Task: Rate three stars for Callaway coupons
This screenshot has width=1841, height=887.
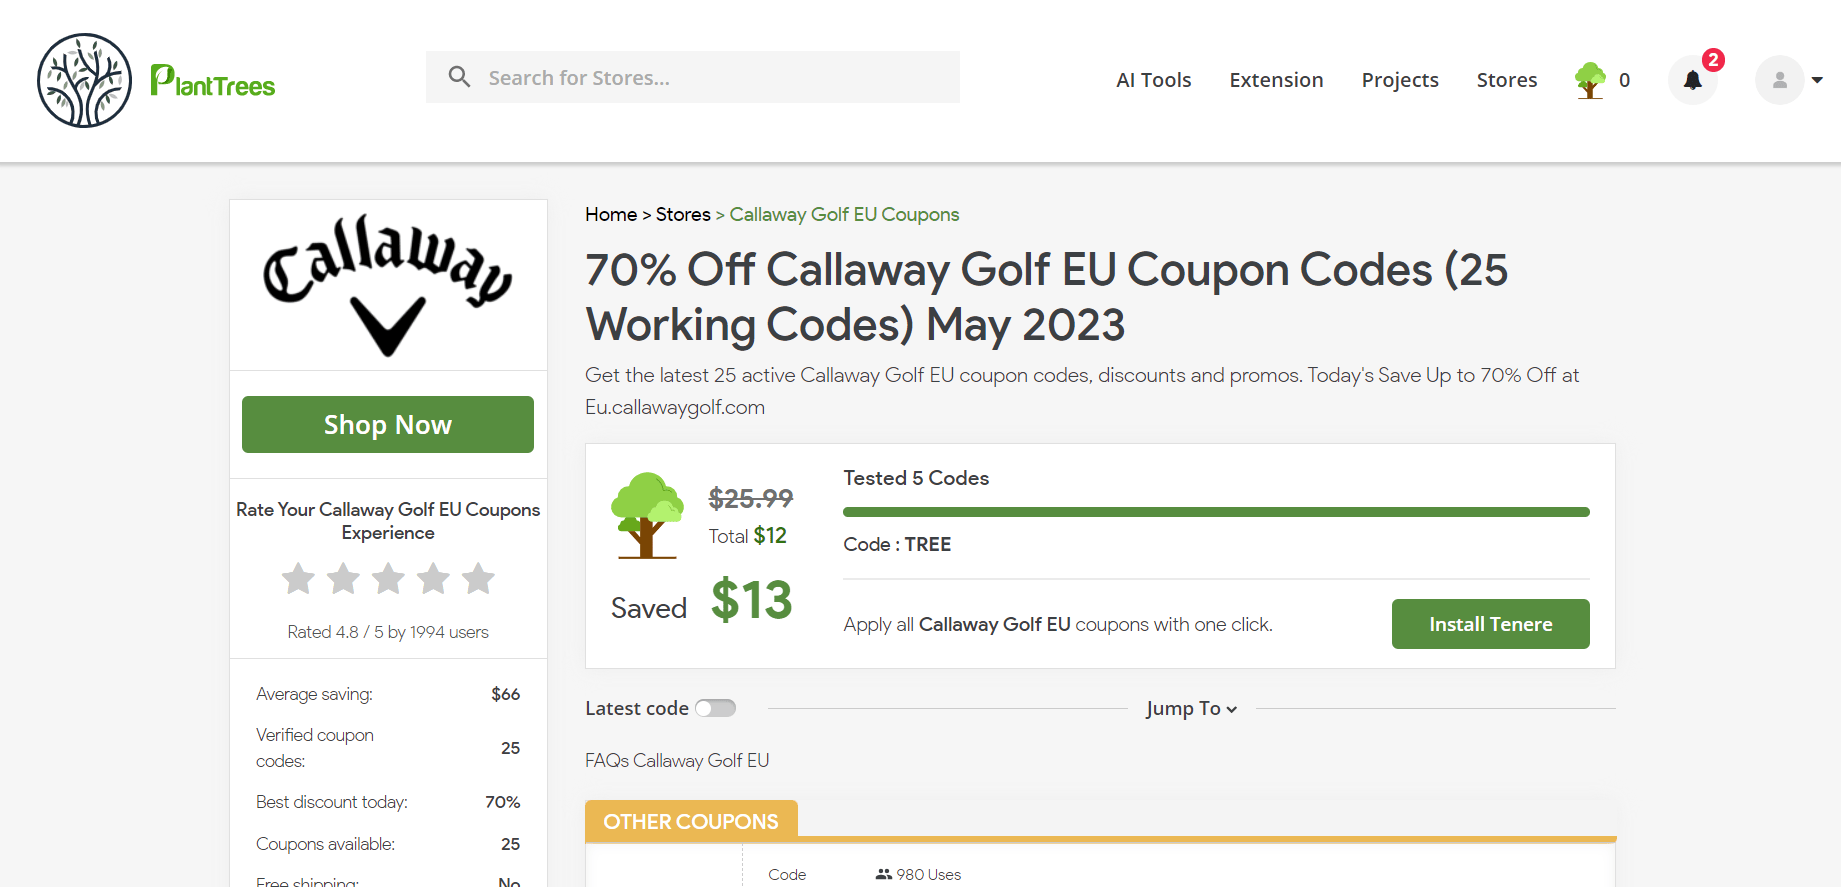Action: (388, 578)
